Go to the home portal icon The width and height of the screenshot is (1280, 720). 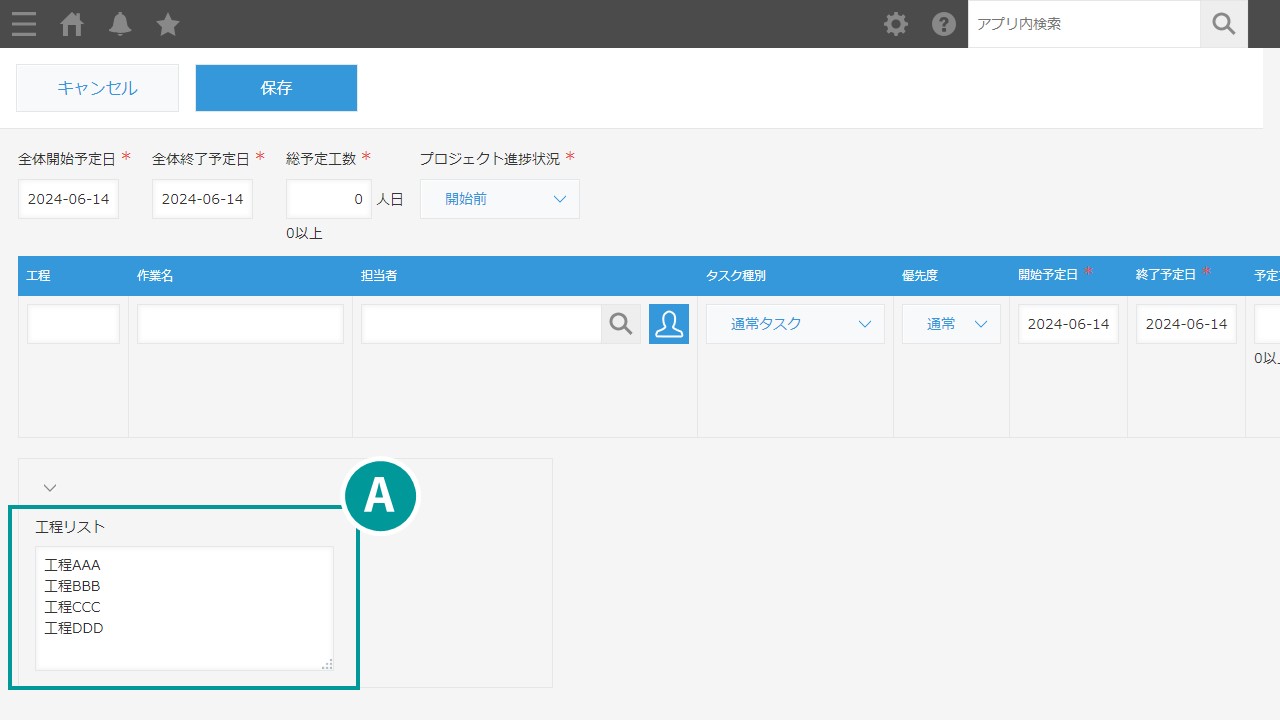(72, 24)
